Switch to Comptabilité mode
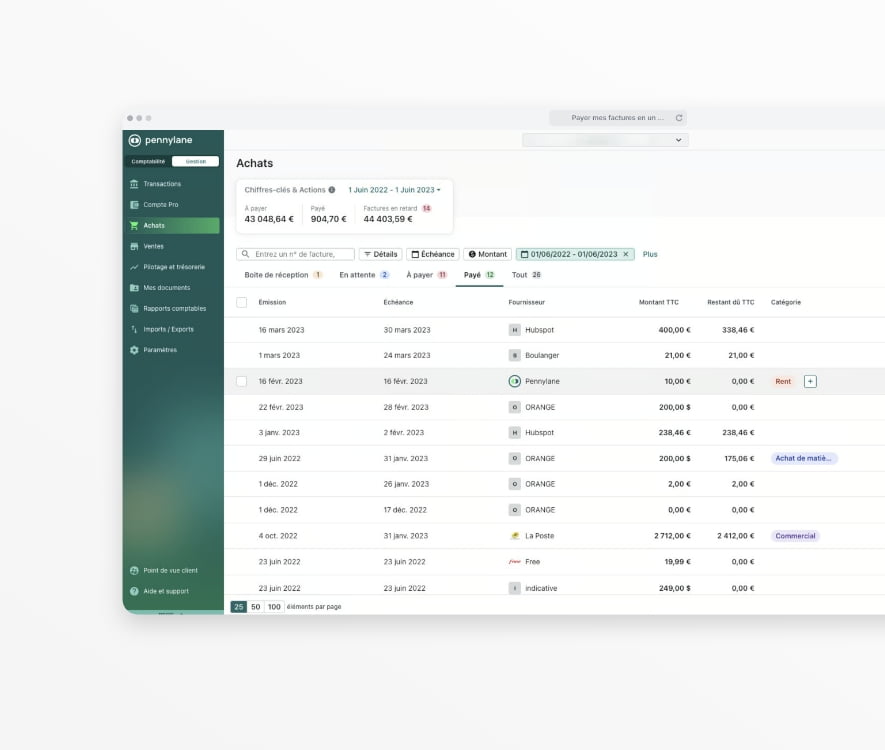The image size is (885, 750). 148,161
